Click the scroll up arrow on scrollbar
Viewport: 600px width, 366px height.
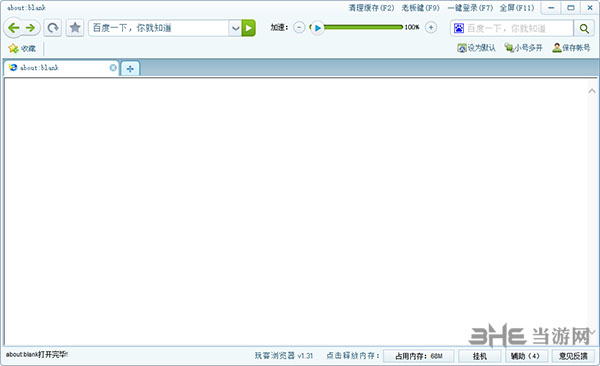[592, 91]
